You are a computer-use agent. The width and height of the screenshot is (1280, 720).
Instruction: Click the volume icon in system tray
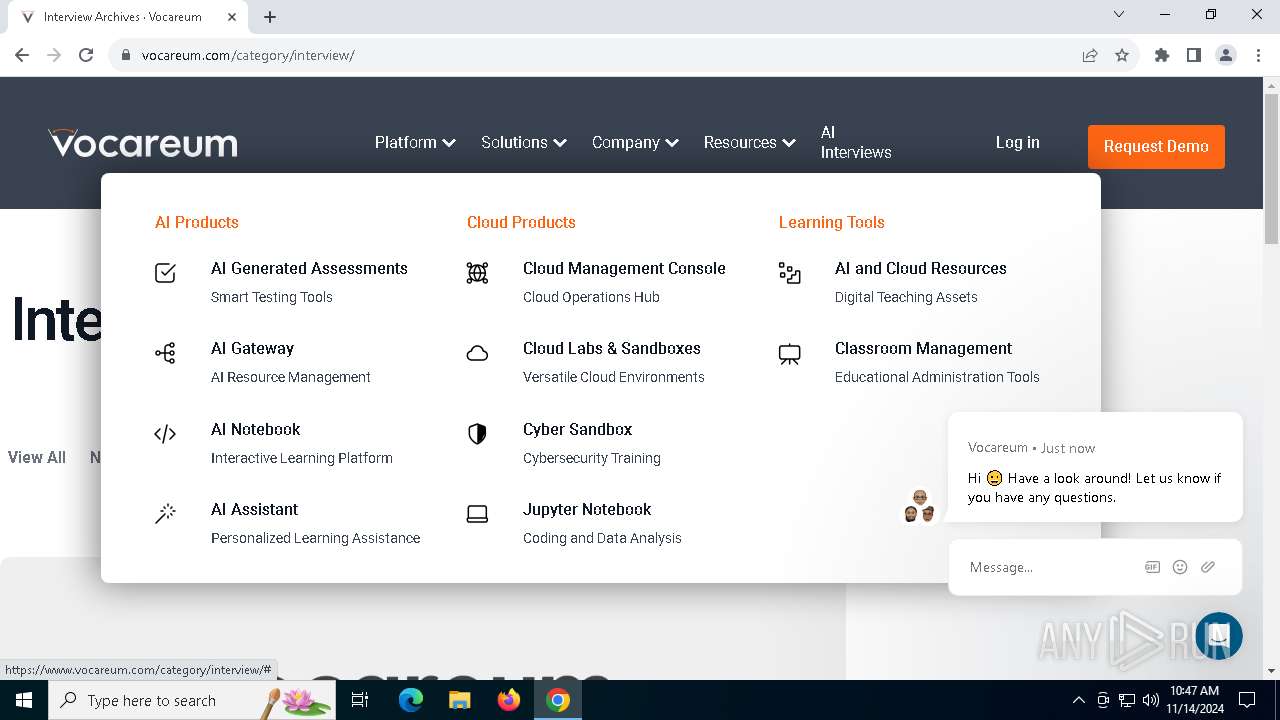[1150, 700]
